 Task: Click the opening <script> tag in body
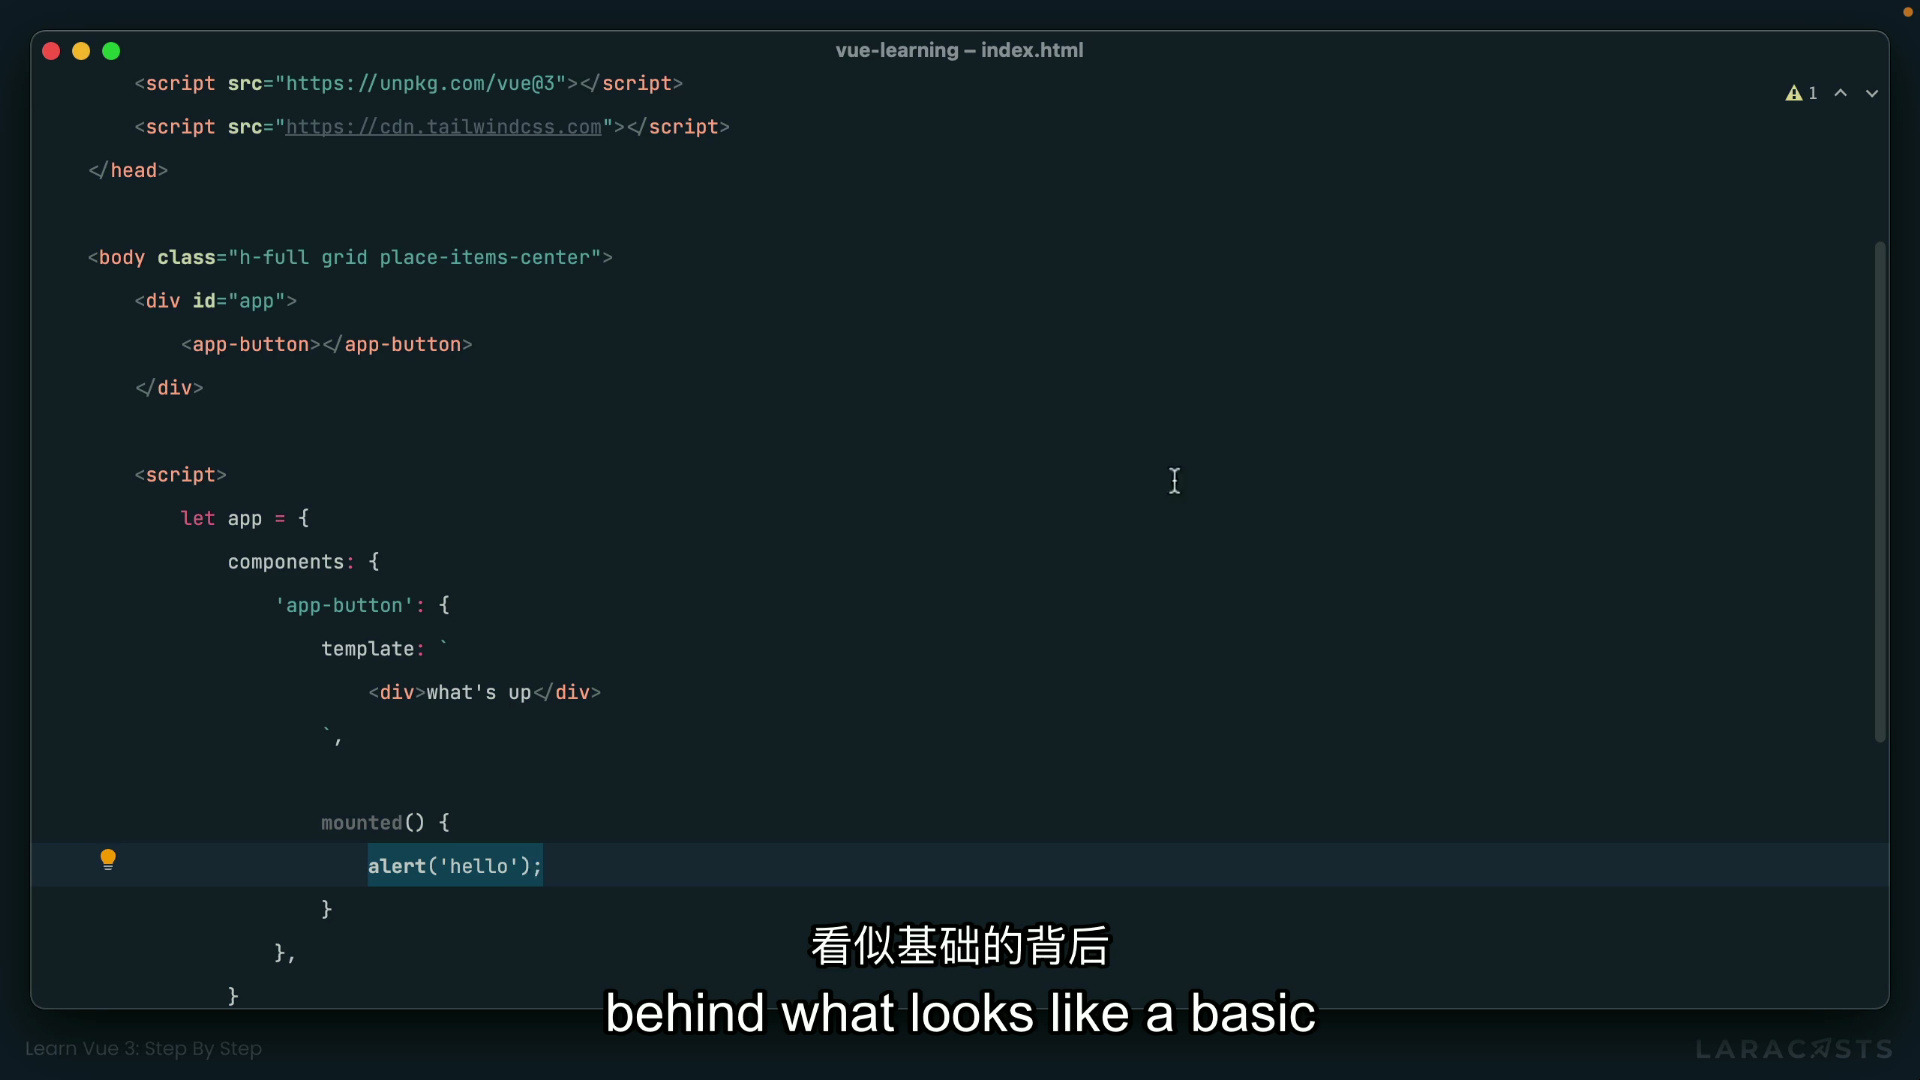[x=181, y=475]
